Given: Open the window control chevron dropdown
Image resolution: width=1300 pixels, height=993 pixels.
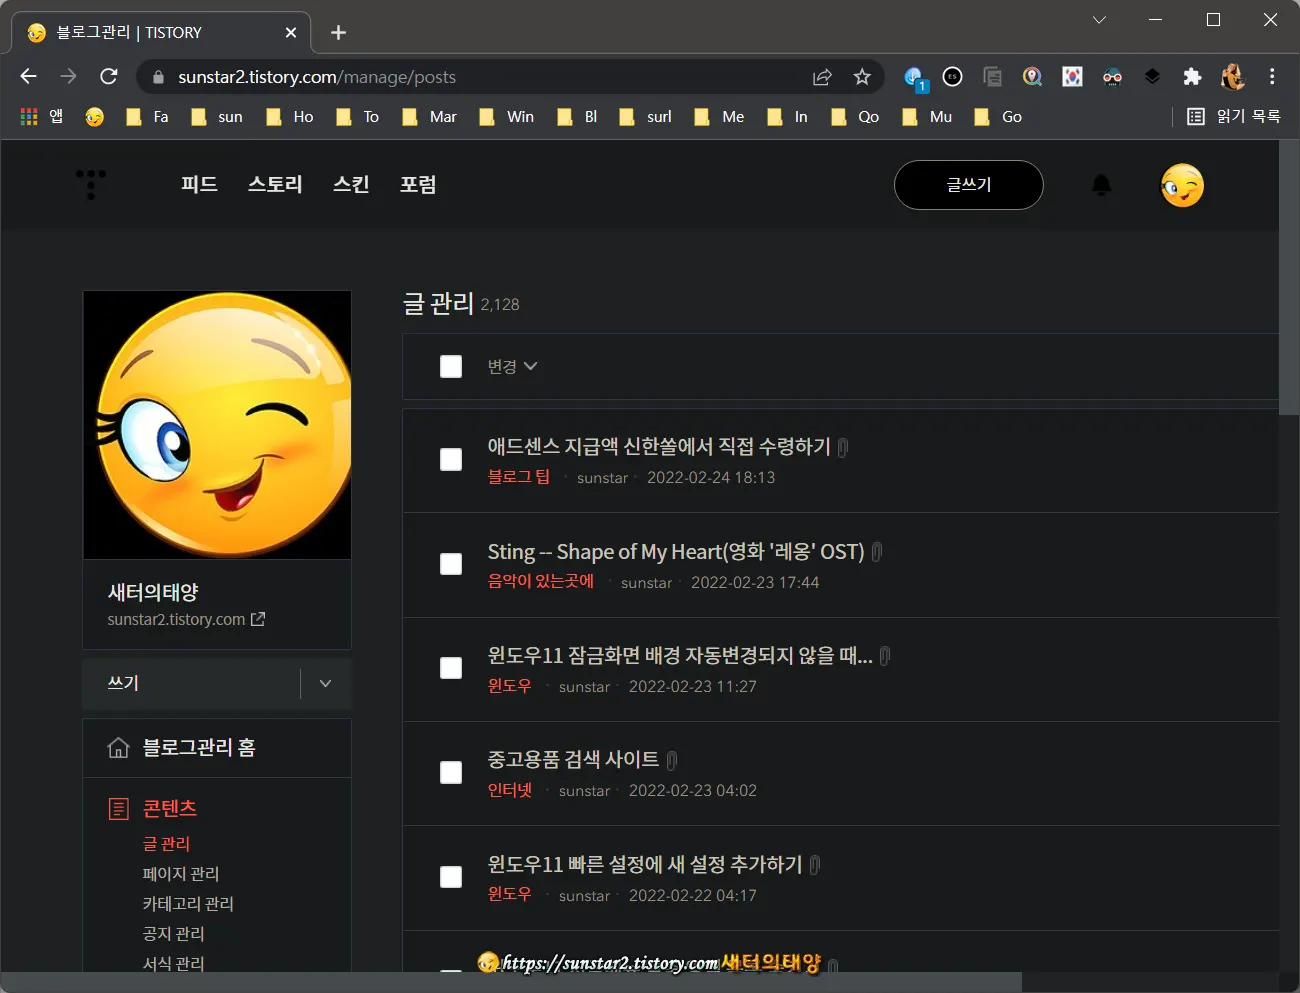Looking at the screenshot, I should 1099,19.
